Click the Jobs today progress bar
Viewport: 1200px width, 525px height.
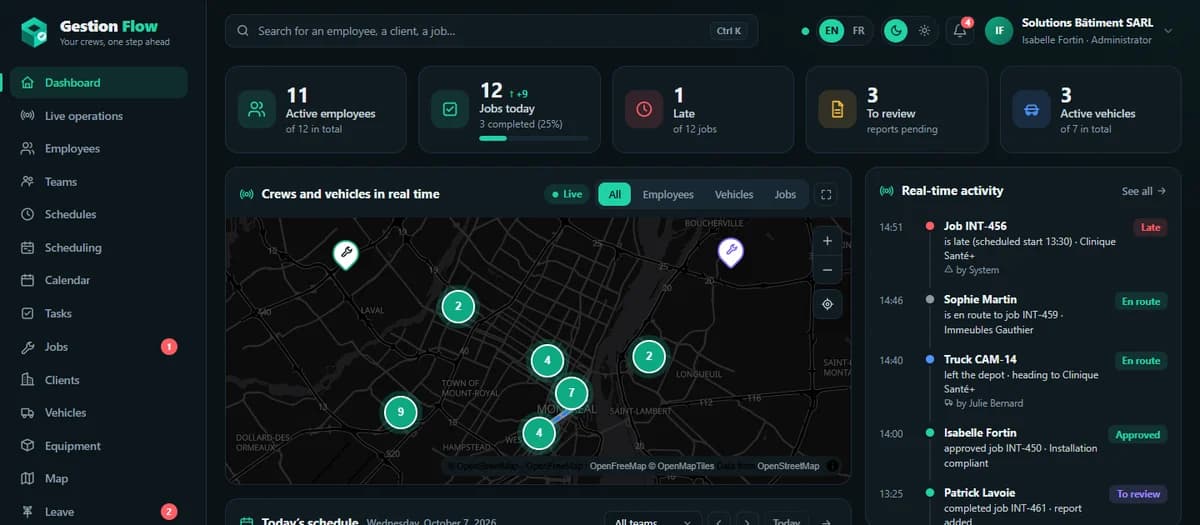click(x=533, y=138)
